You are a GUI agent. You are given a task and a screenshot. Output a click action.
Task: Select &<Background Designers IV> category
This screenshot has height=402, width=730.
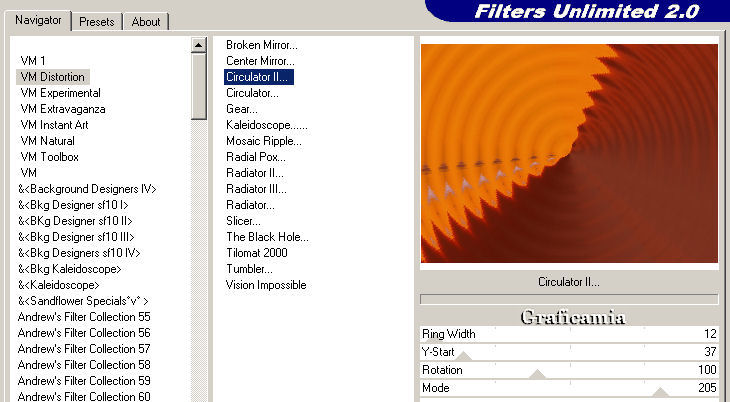click(87, 189)
